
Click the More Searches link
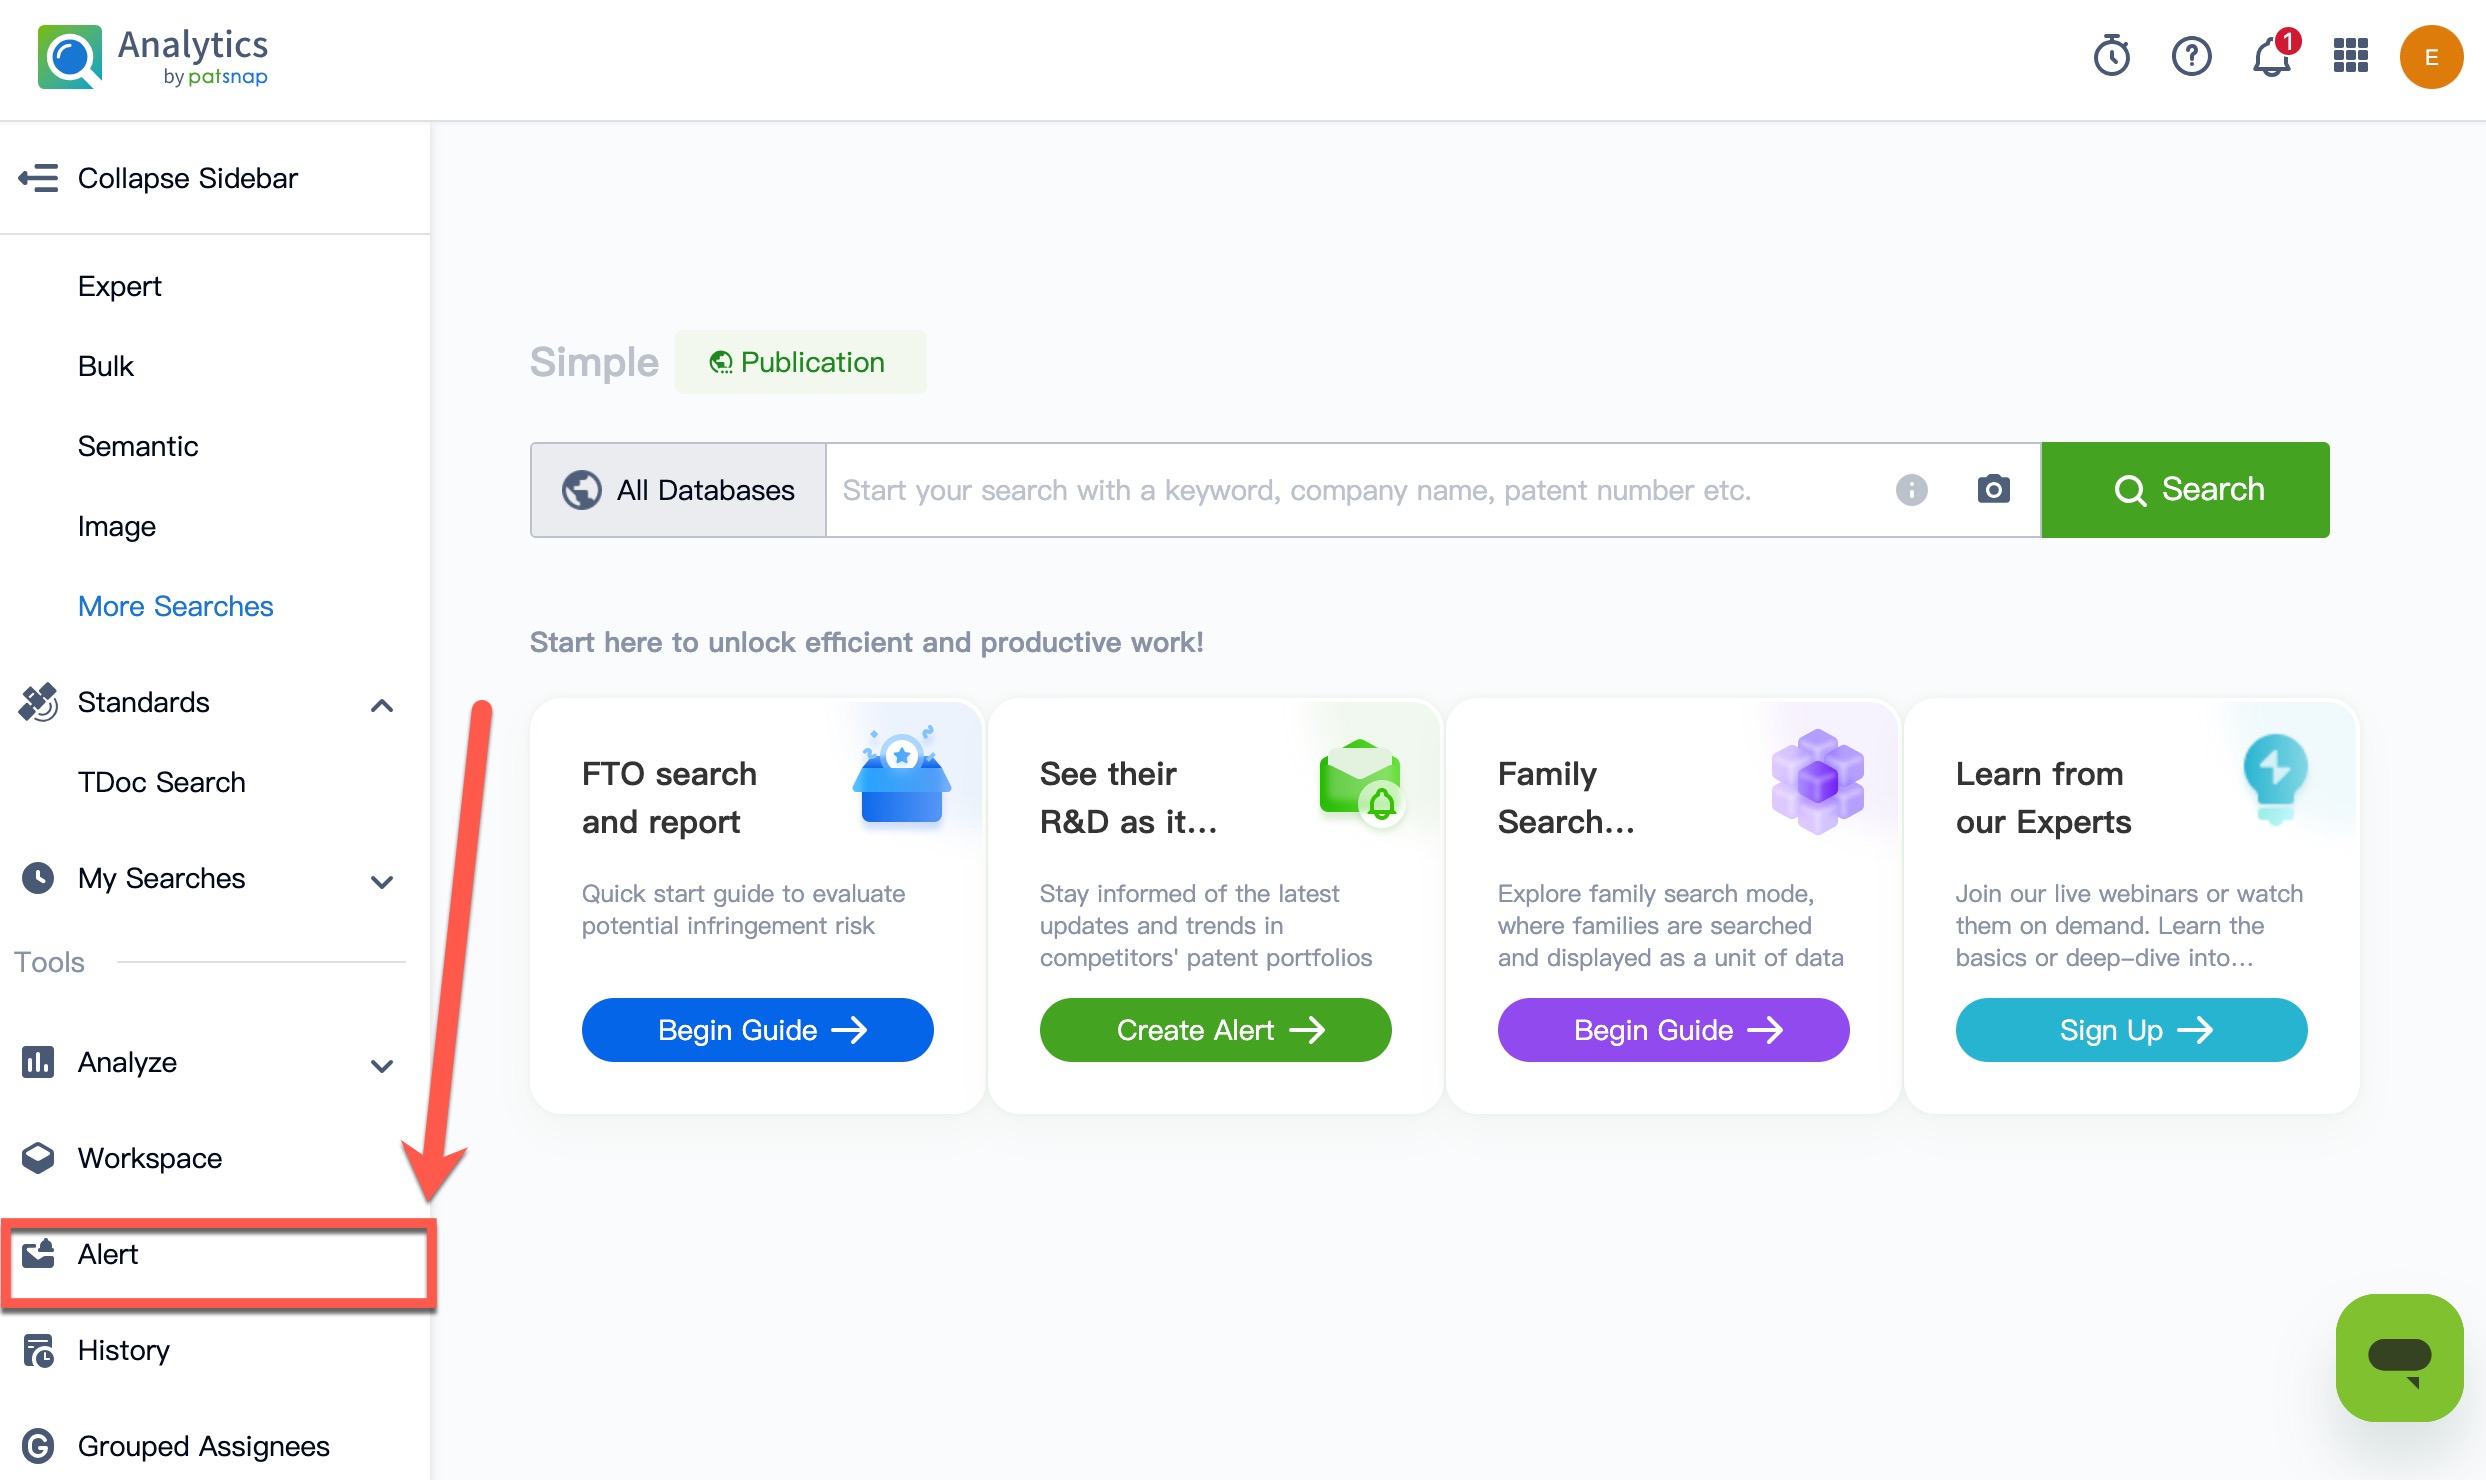click(175, 606)
